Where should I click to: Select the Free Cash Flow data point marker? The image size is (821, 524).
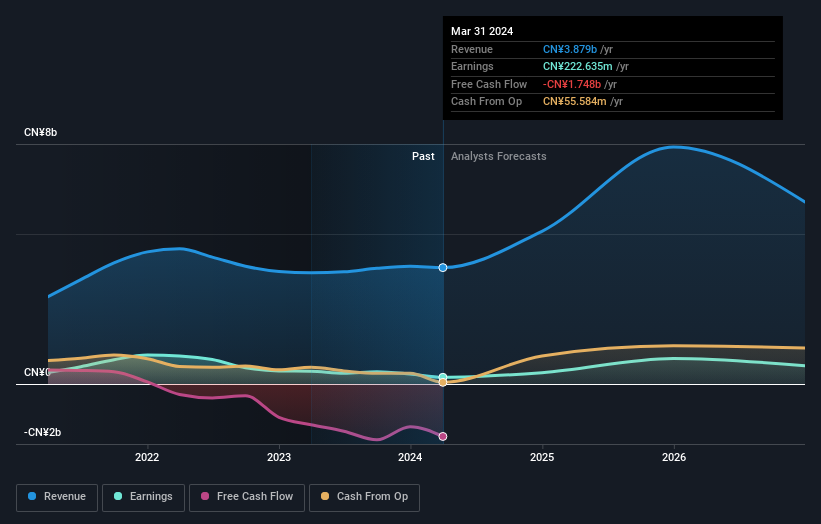[443, 437]
